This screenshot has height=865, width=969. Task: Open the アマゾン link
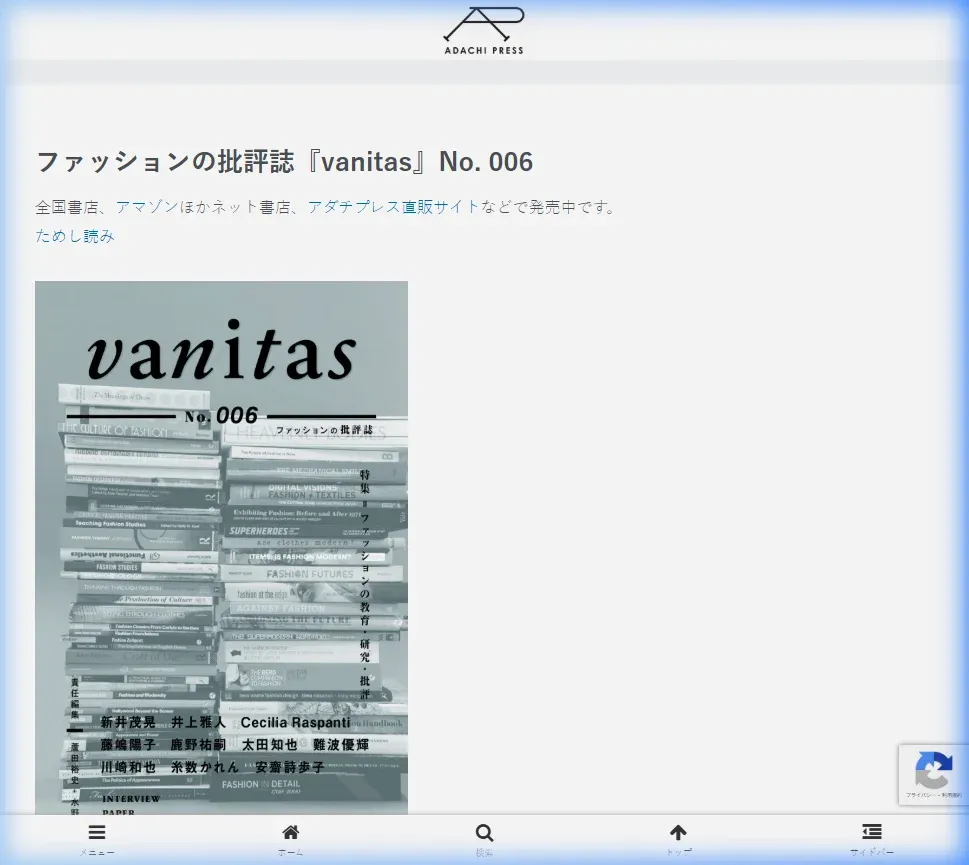(x=147, y=207)
